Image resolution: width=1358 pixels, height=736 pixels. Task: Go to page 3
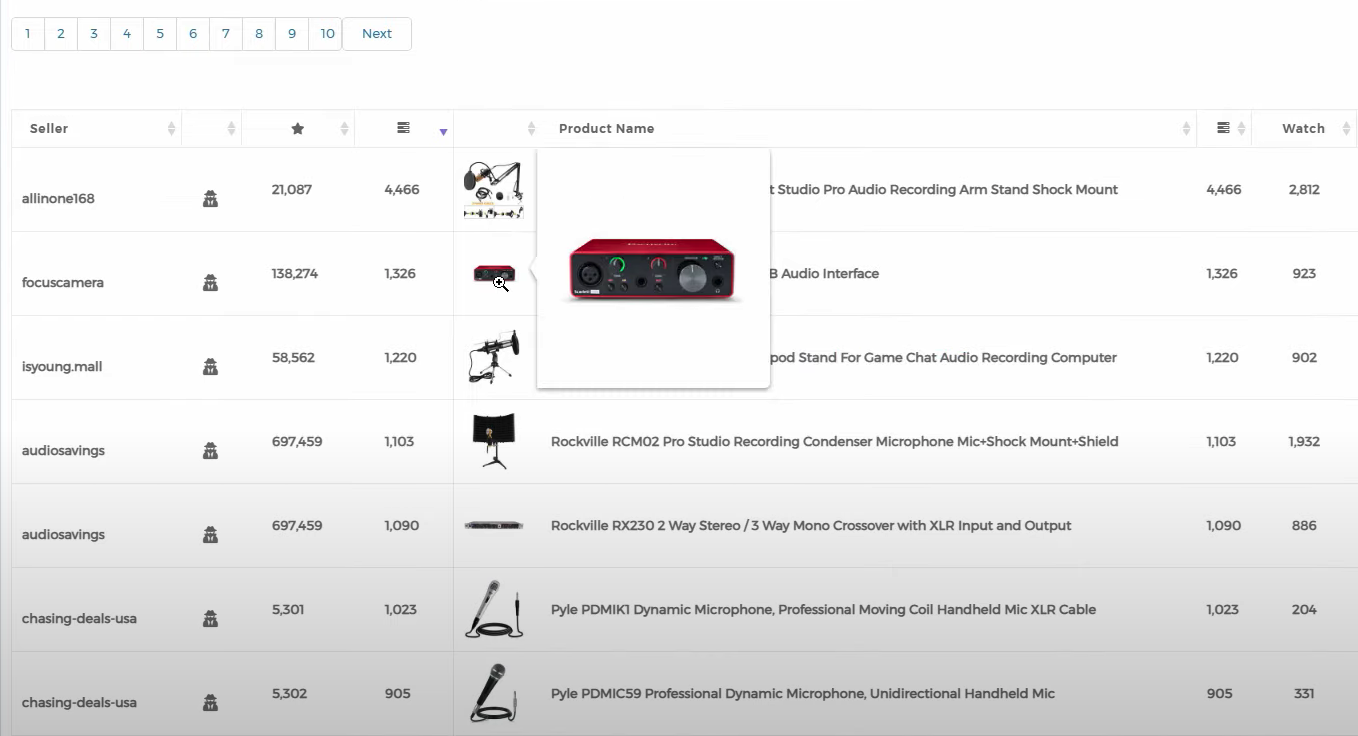pos(94,34)
